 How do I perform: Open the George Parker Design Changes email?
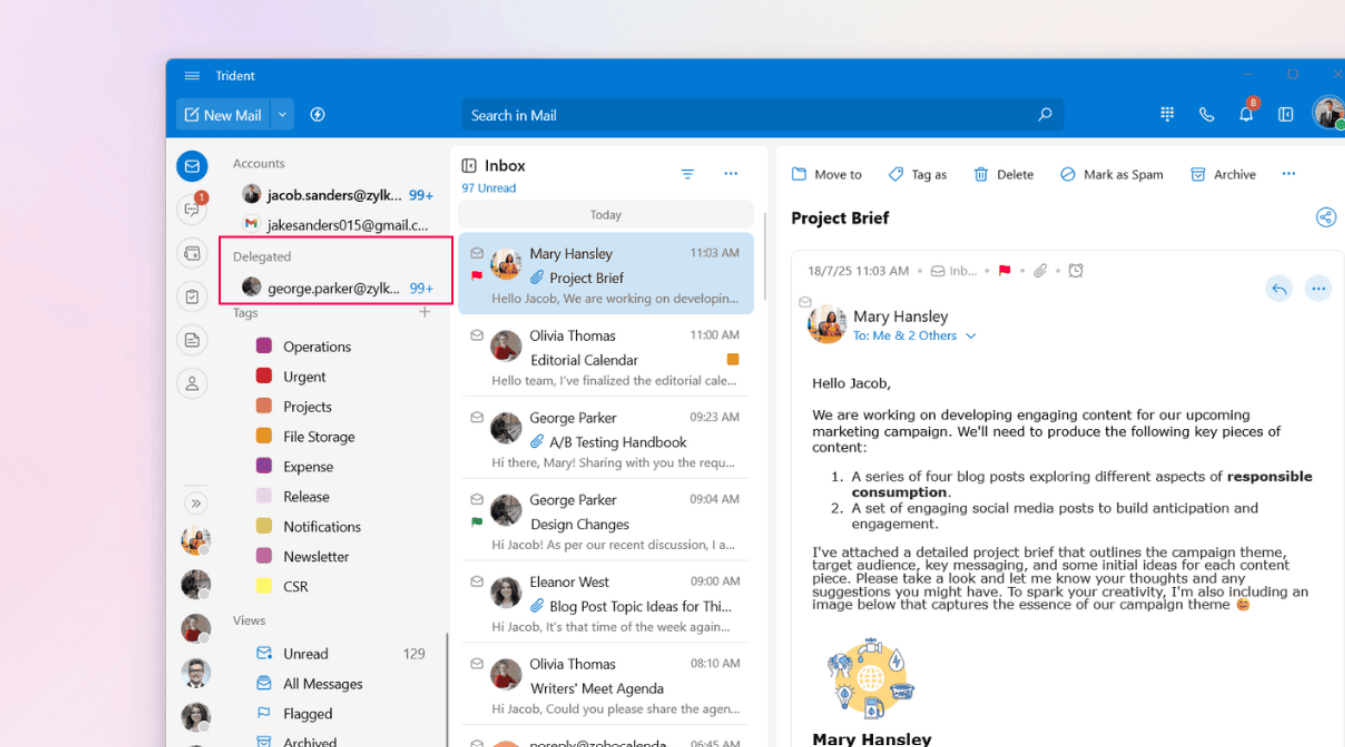606,521
